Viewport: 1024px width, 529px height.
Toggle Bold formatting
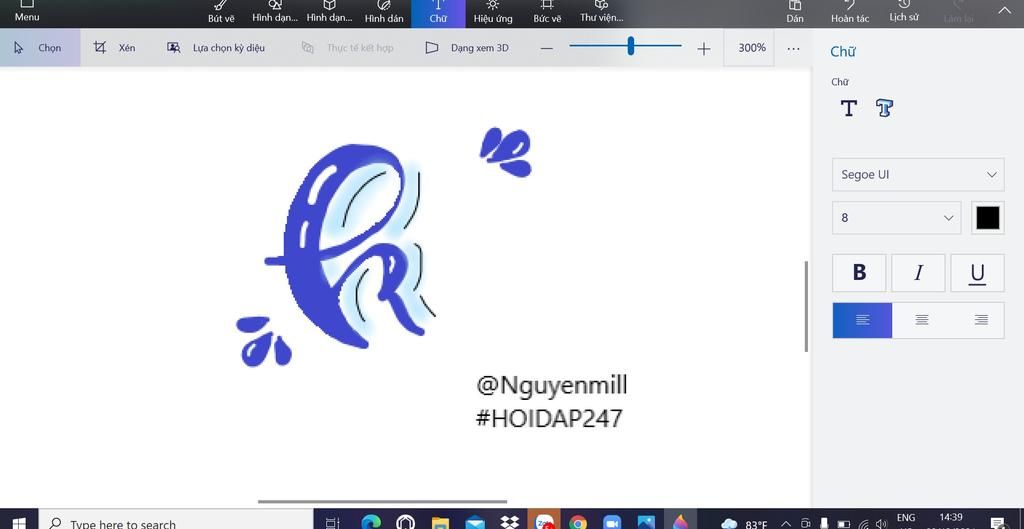coord(859,272)
